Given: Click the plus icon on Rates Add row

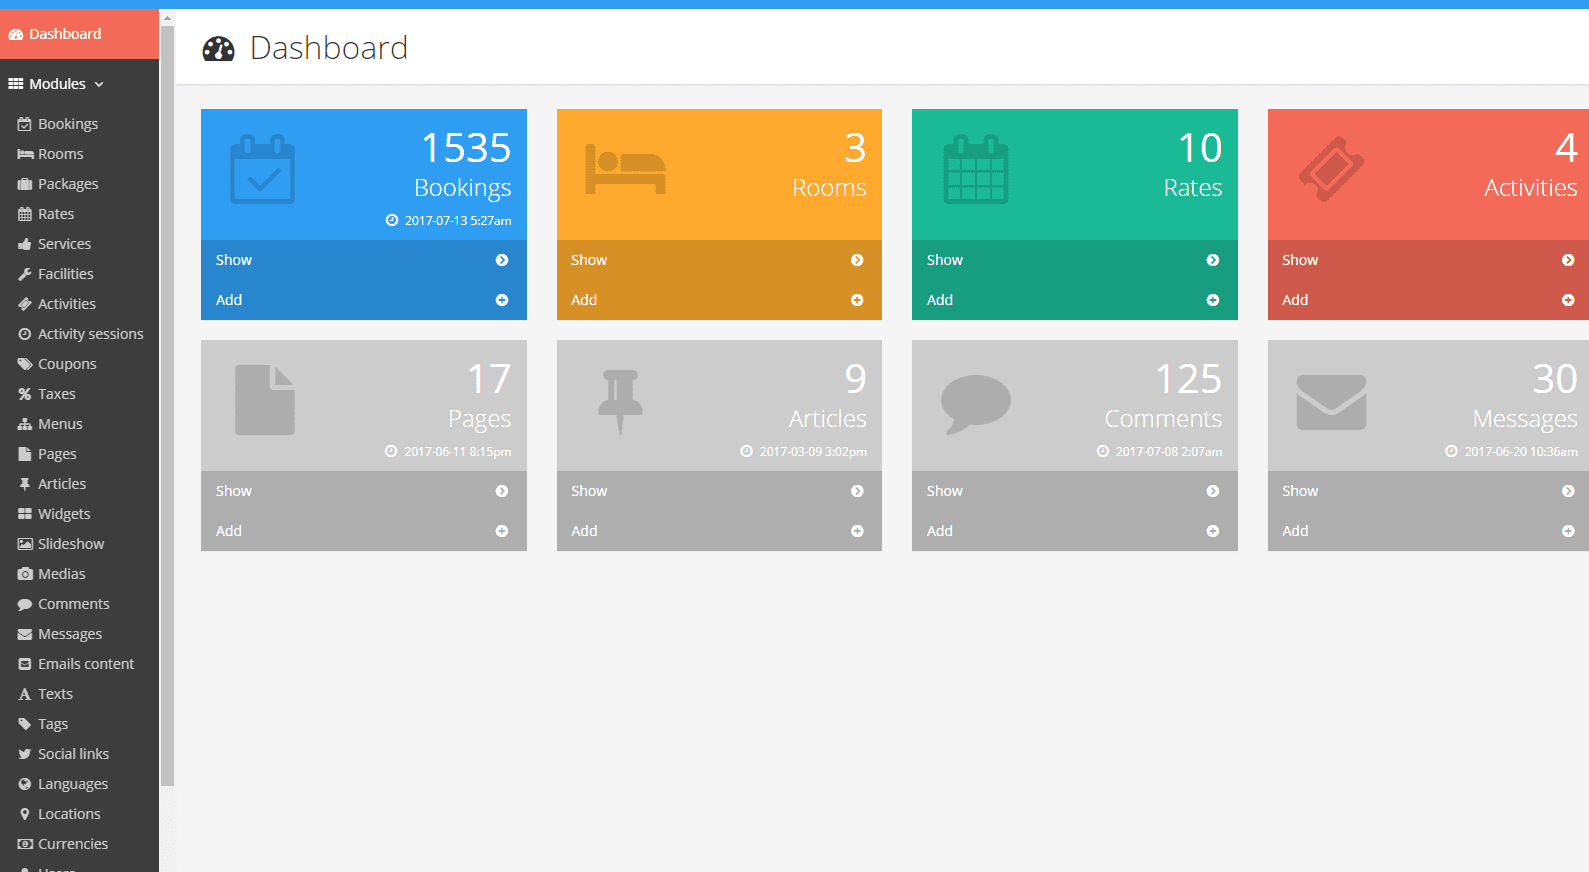Looking at the screenshot, I should pos(1213,300).
